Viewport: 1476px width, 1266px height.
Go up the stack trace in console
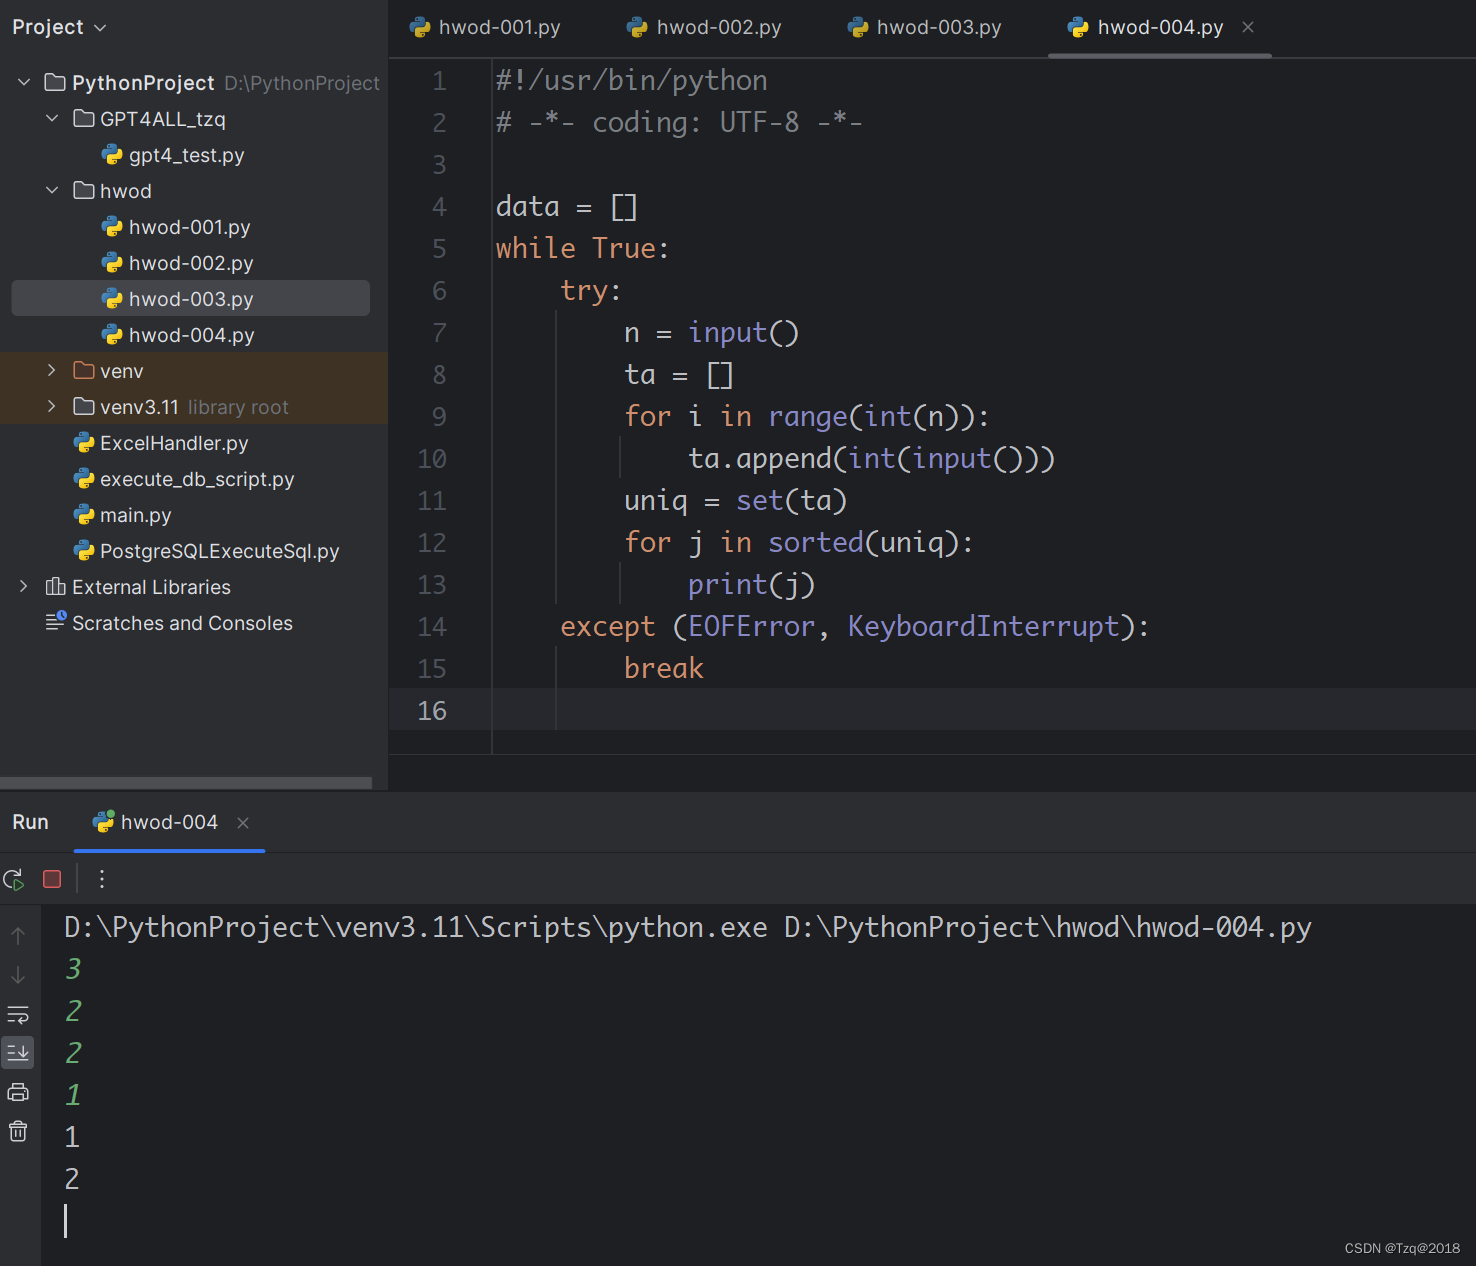(18, 935)
